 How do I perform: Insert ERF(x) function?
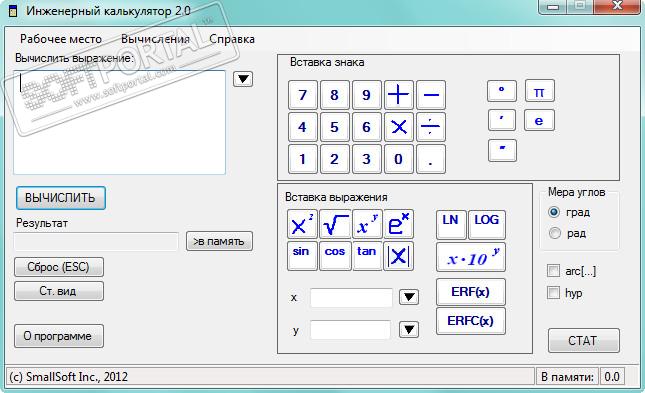pos(471,292)
